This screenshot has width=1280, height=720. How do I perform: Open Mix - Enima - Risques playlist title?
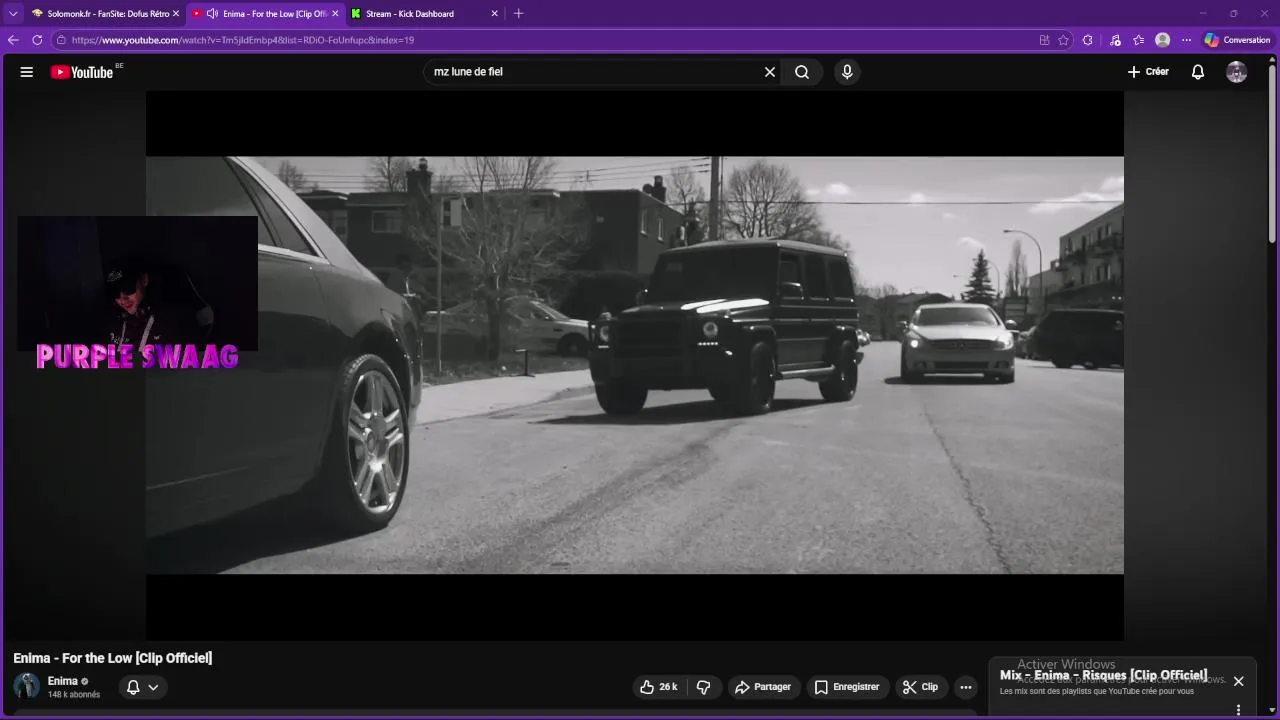click(1103, 675)
